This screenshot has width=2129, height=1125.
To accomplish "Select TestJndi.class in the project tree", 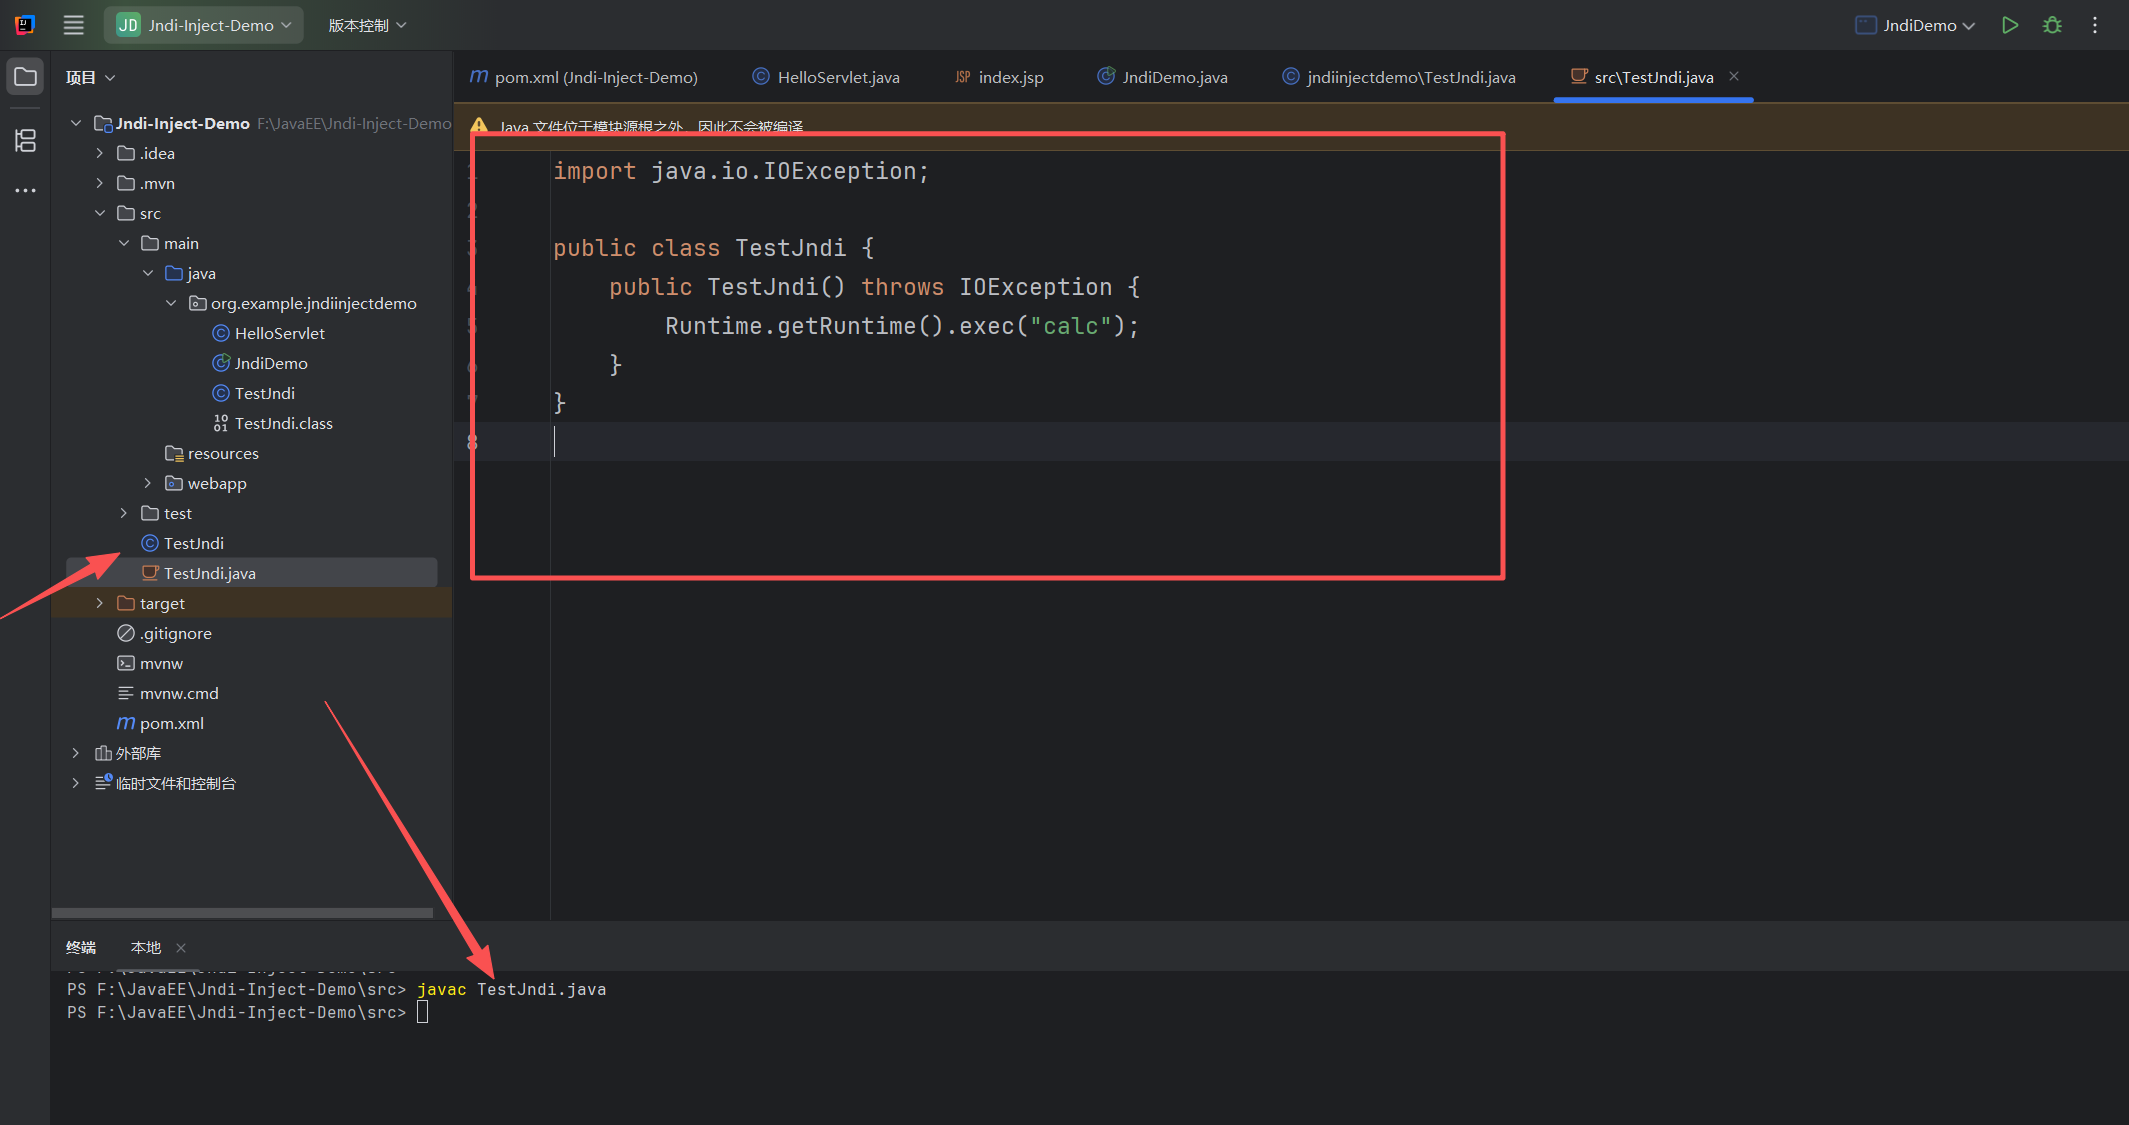I will (283, 423).
